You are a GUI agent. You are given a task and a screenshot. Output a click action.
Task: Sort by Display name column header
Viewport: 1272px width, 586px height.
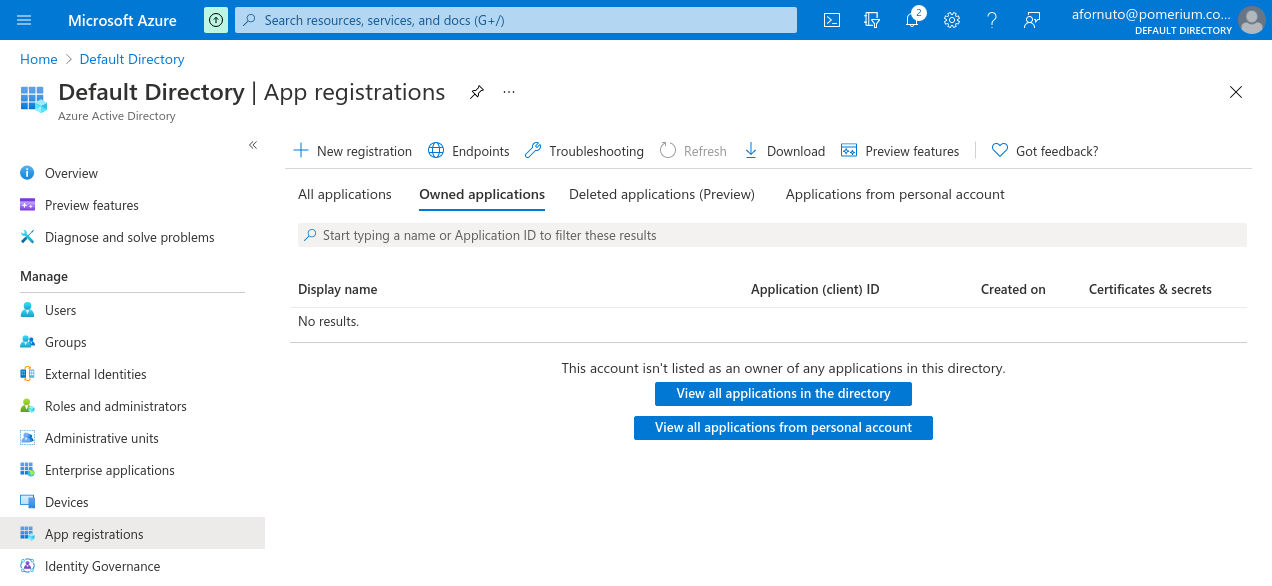click(x=338, y=289)
